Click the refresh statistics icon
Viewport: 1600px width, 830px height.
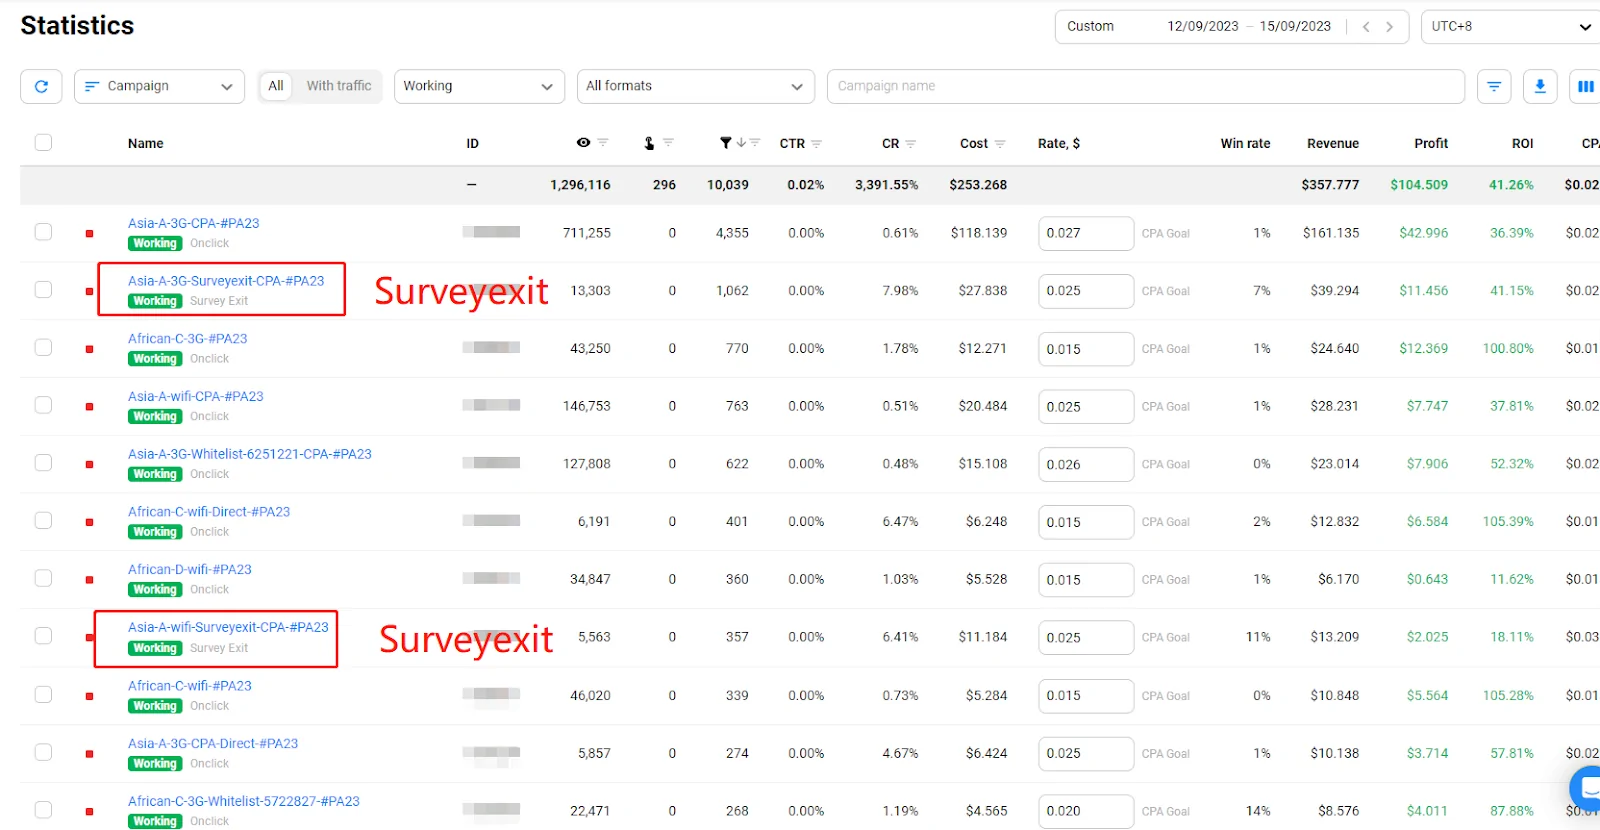click(x=41, y=86)
